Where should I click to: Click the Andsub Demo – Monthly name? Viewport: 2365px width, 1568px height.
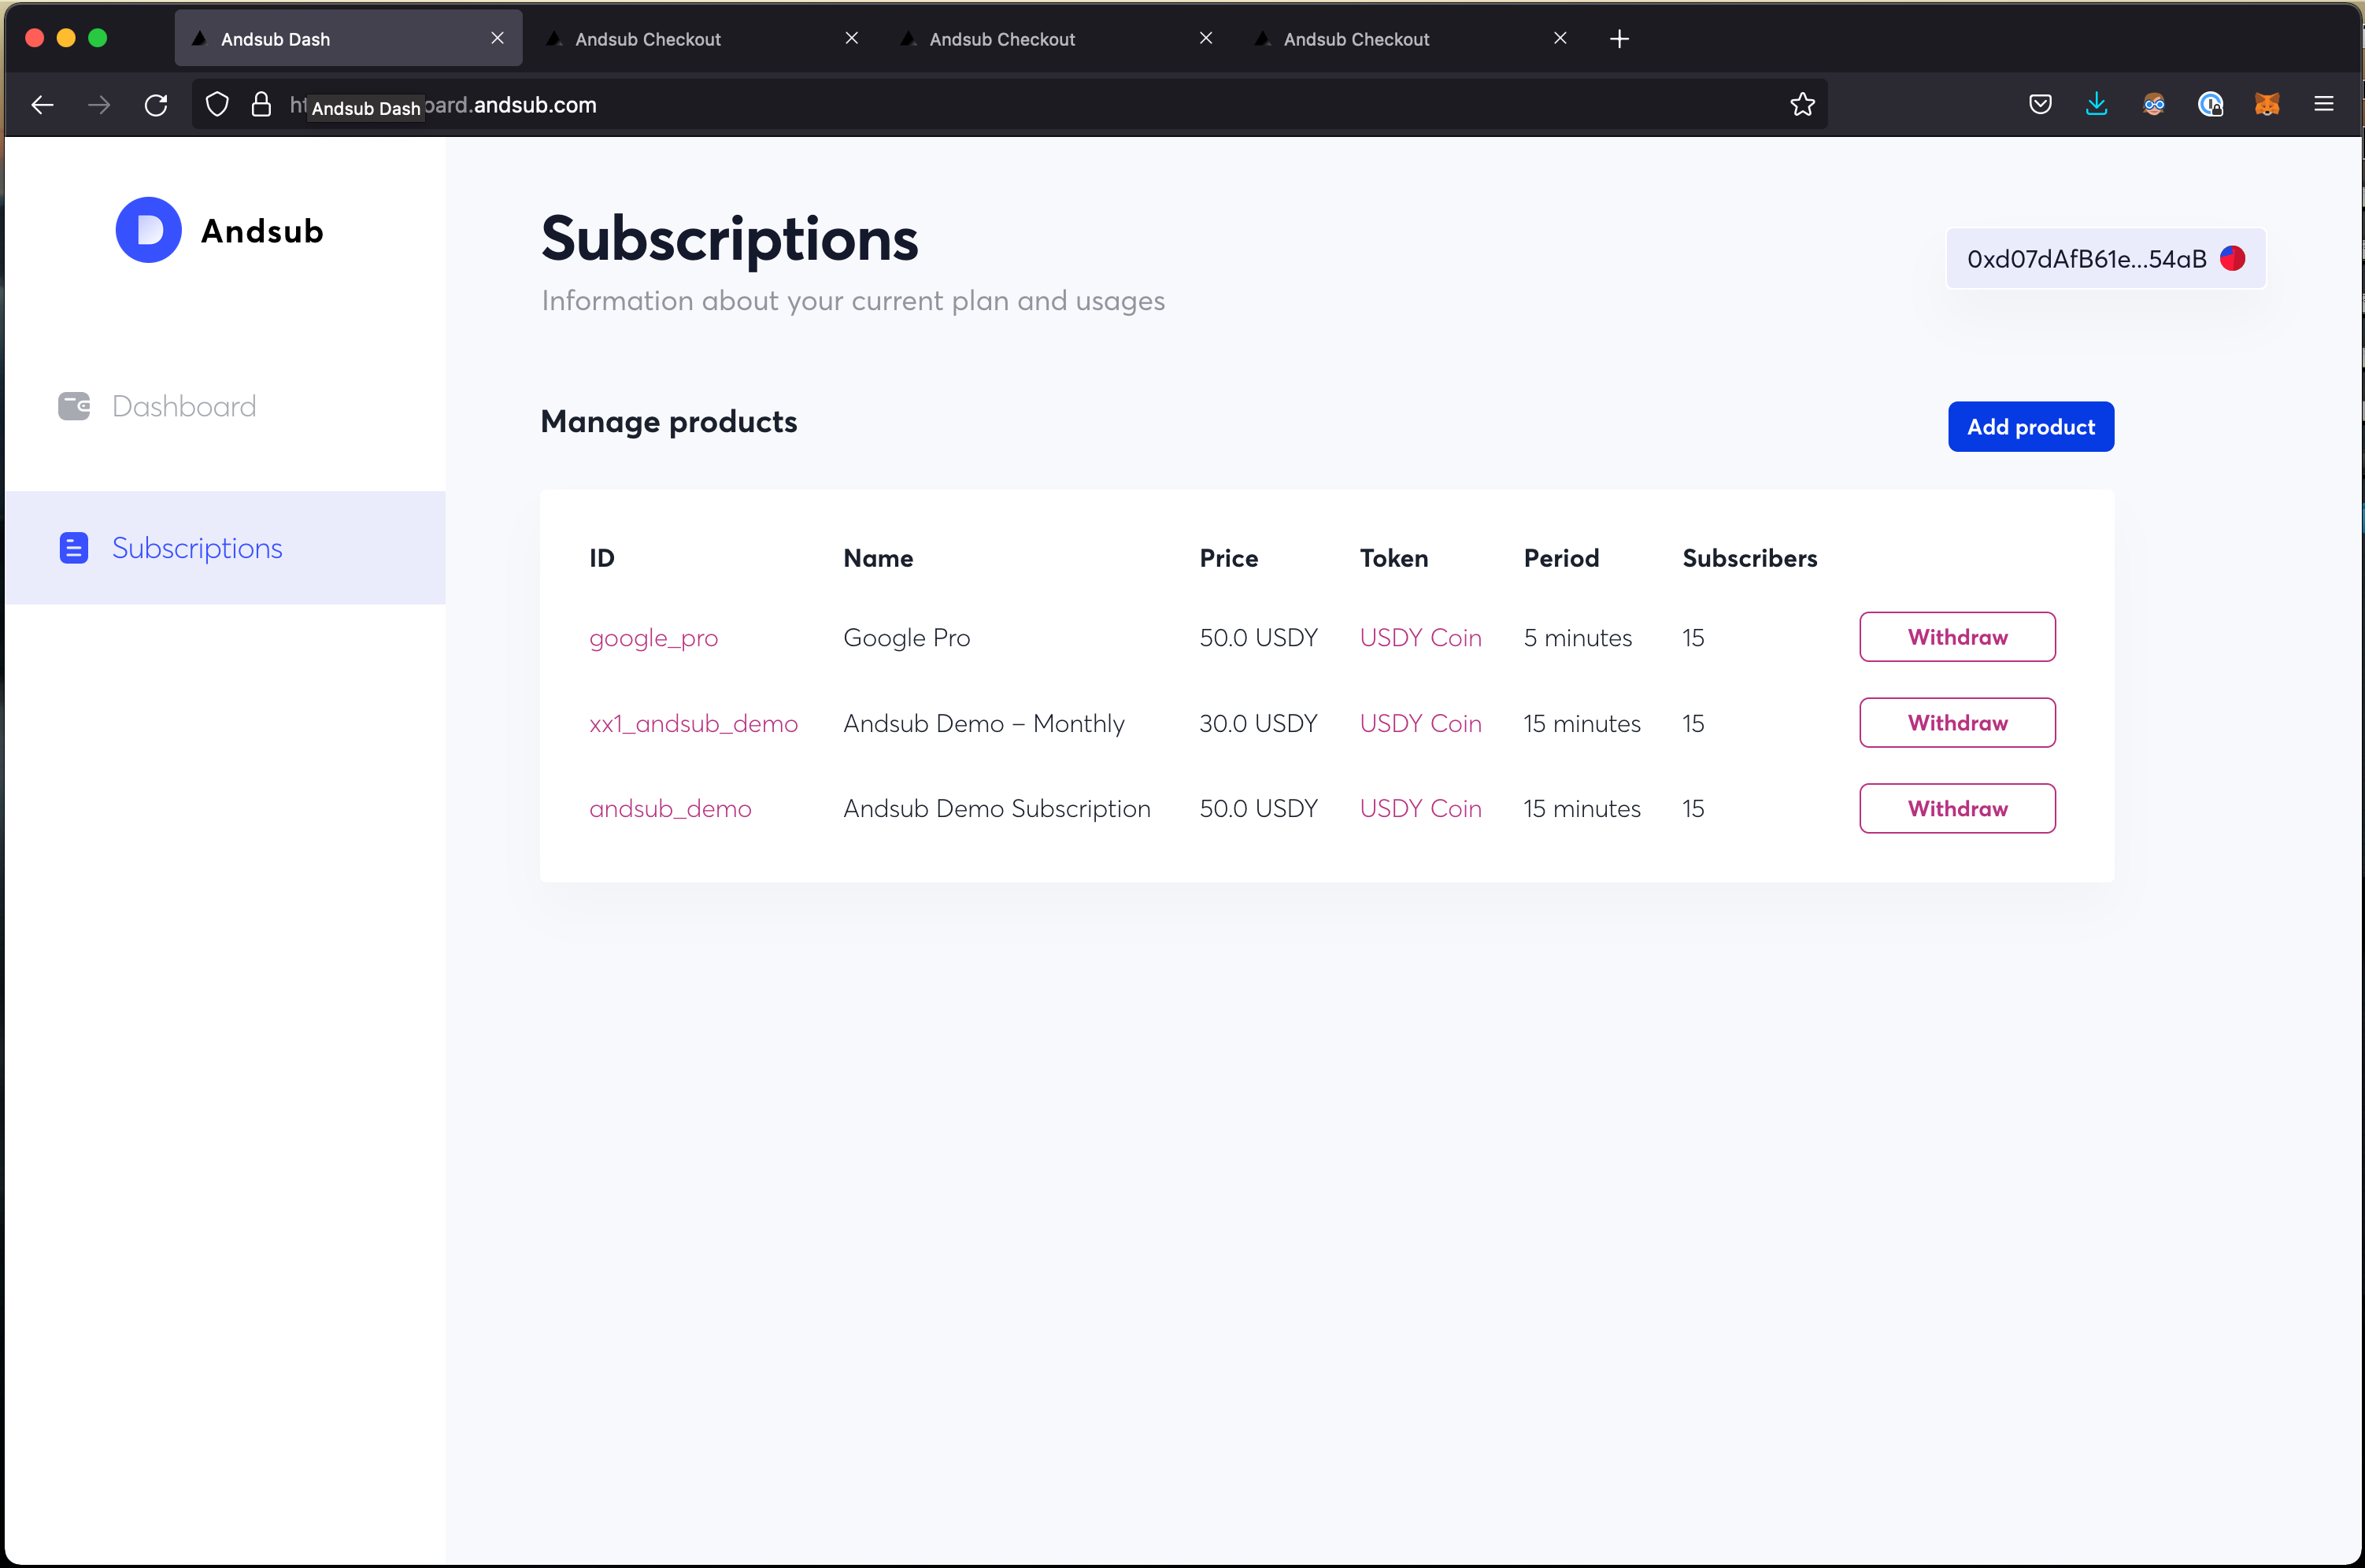[x=984, y=723]
